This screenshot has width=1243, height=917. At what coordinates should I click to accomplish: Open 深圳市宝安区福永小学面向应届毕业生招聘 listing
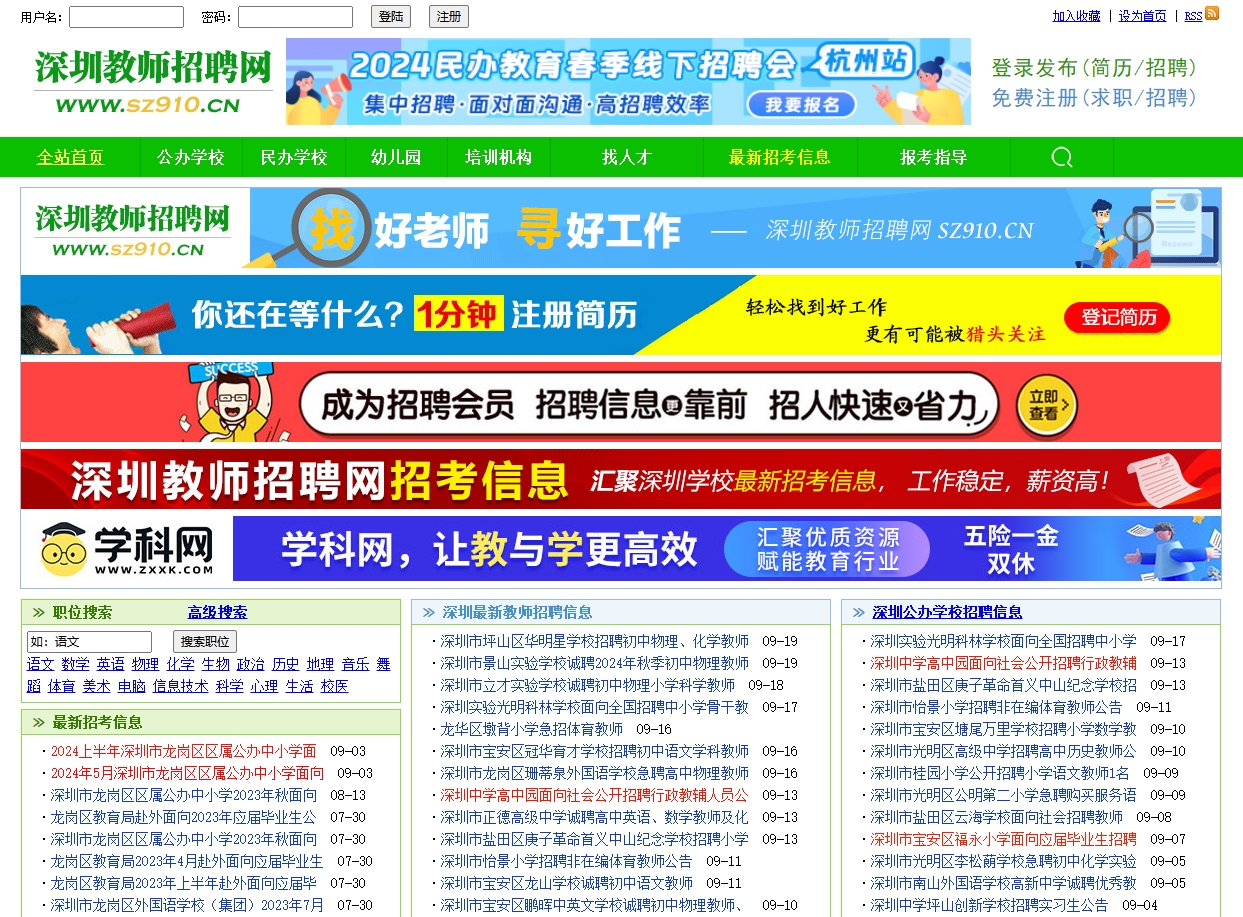tap(1004, 839)
